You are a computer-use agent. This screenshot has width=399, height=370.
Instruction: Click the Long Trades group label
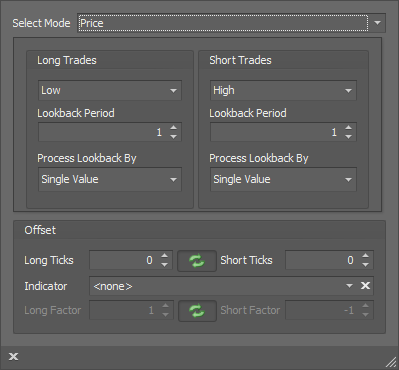pos(67,60)
